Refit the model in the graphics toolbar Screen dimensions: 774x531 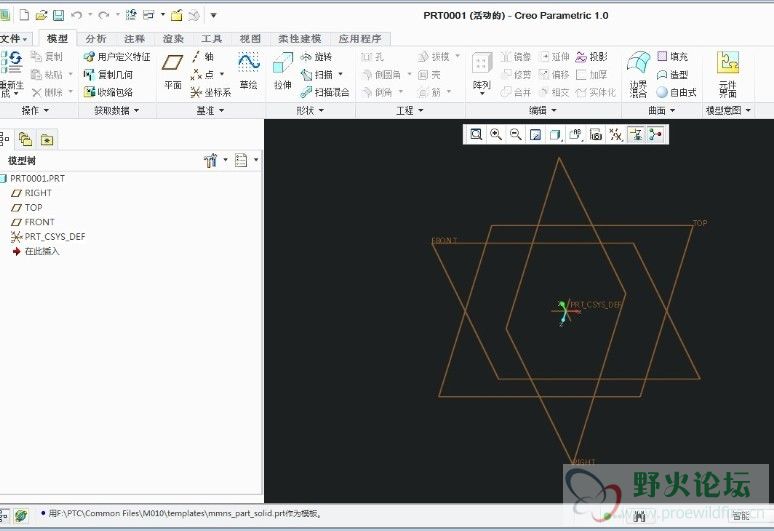[476, 134]
